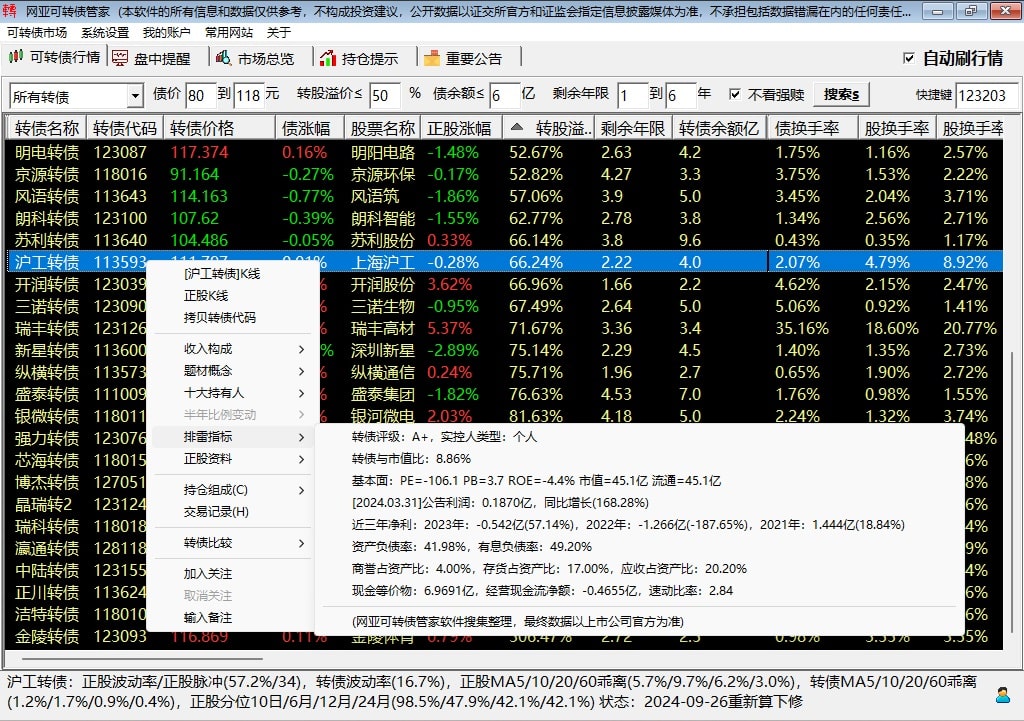Click the 瑞丰高材 stock name cell
Image resolution: width=1024 pixels, height=721 pixels.
pyautogui.click(x=383, y=328)
